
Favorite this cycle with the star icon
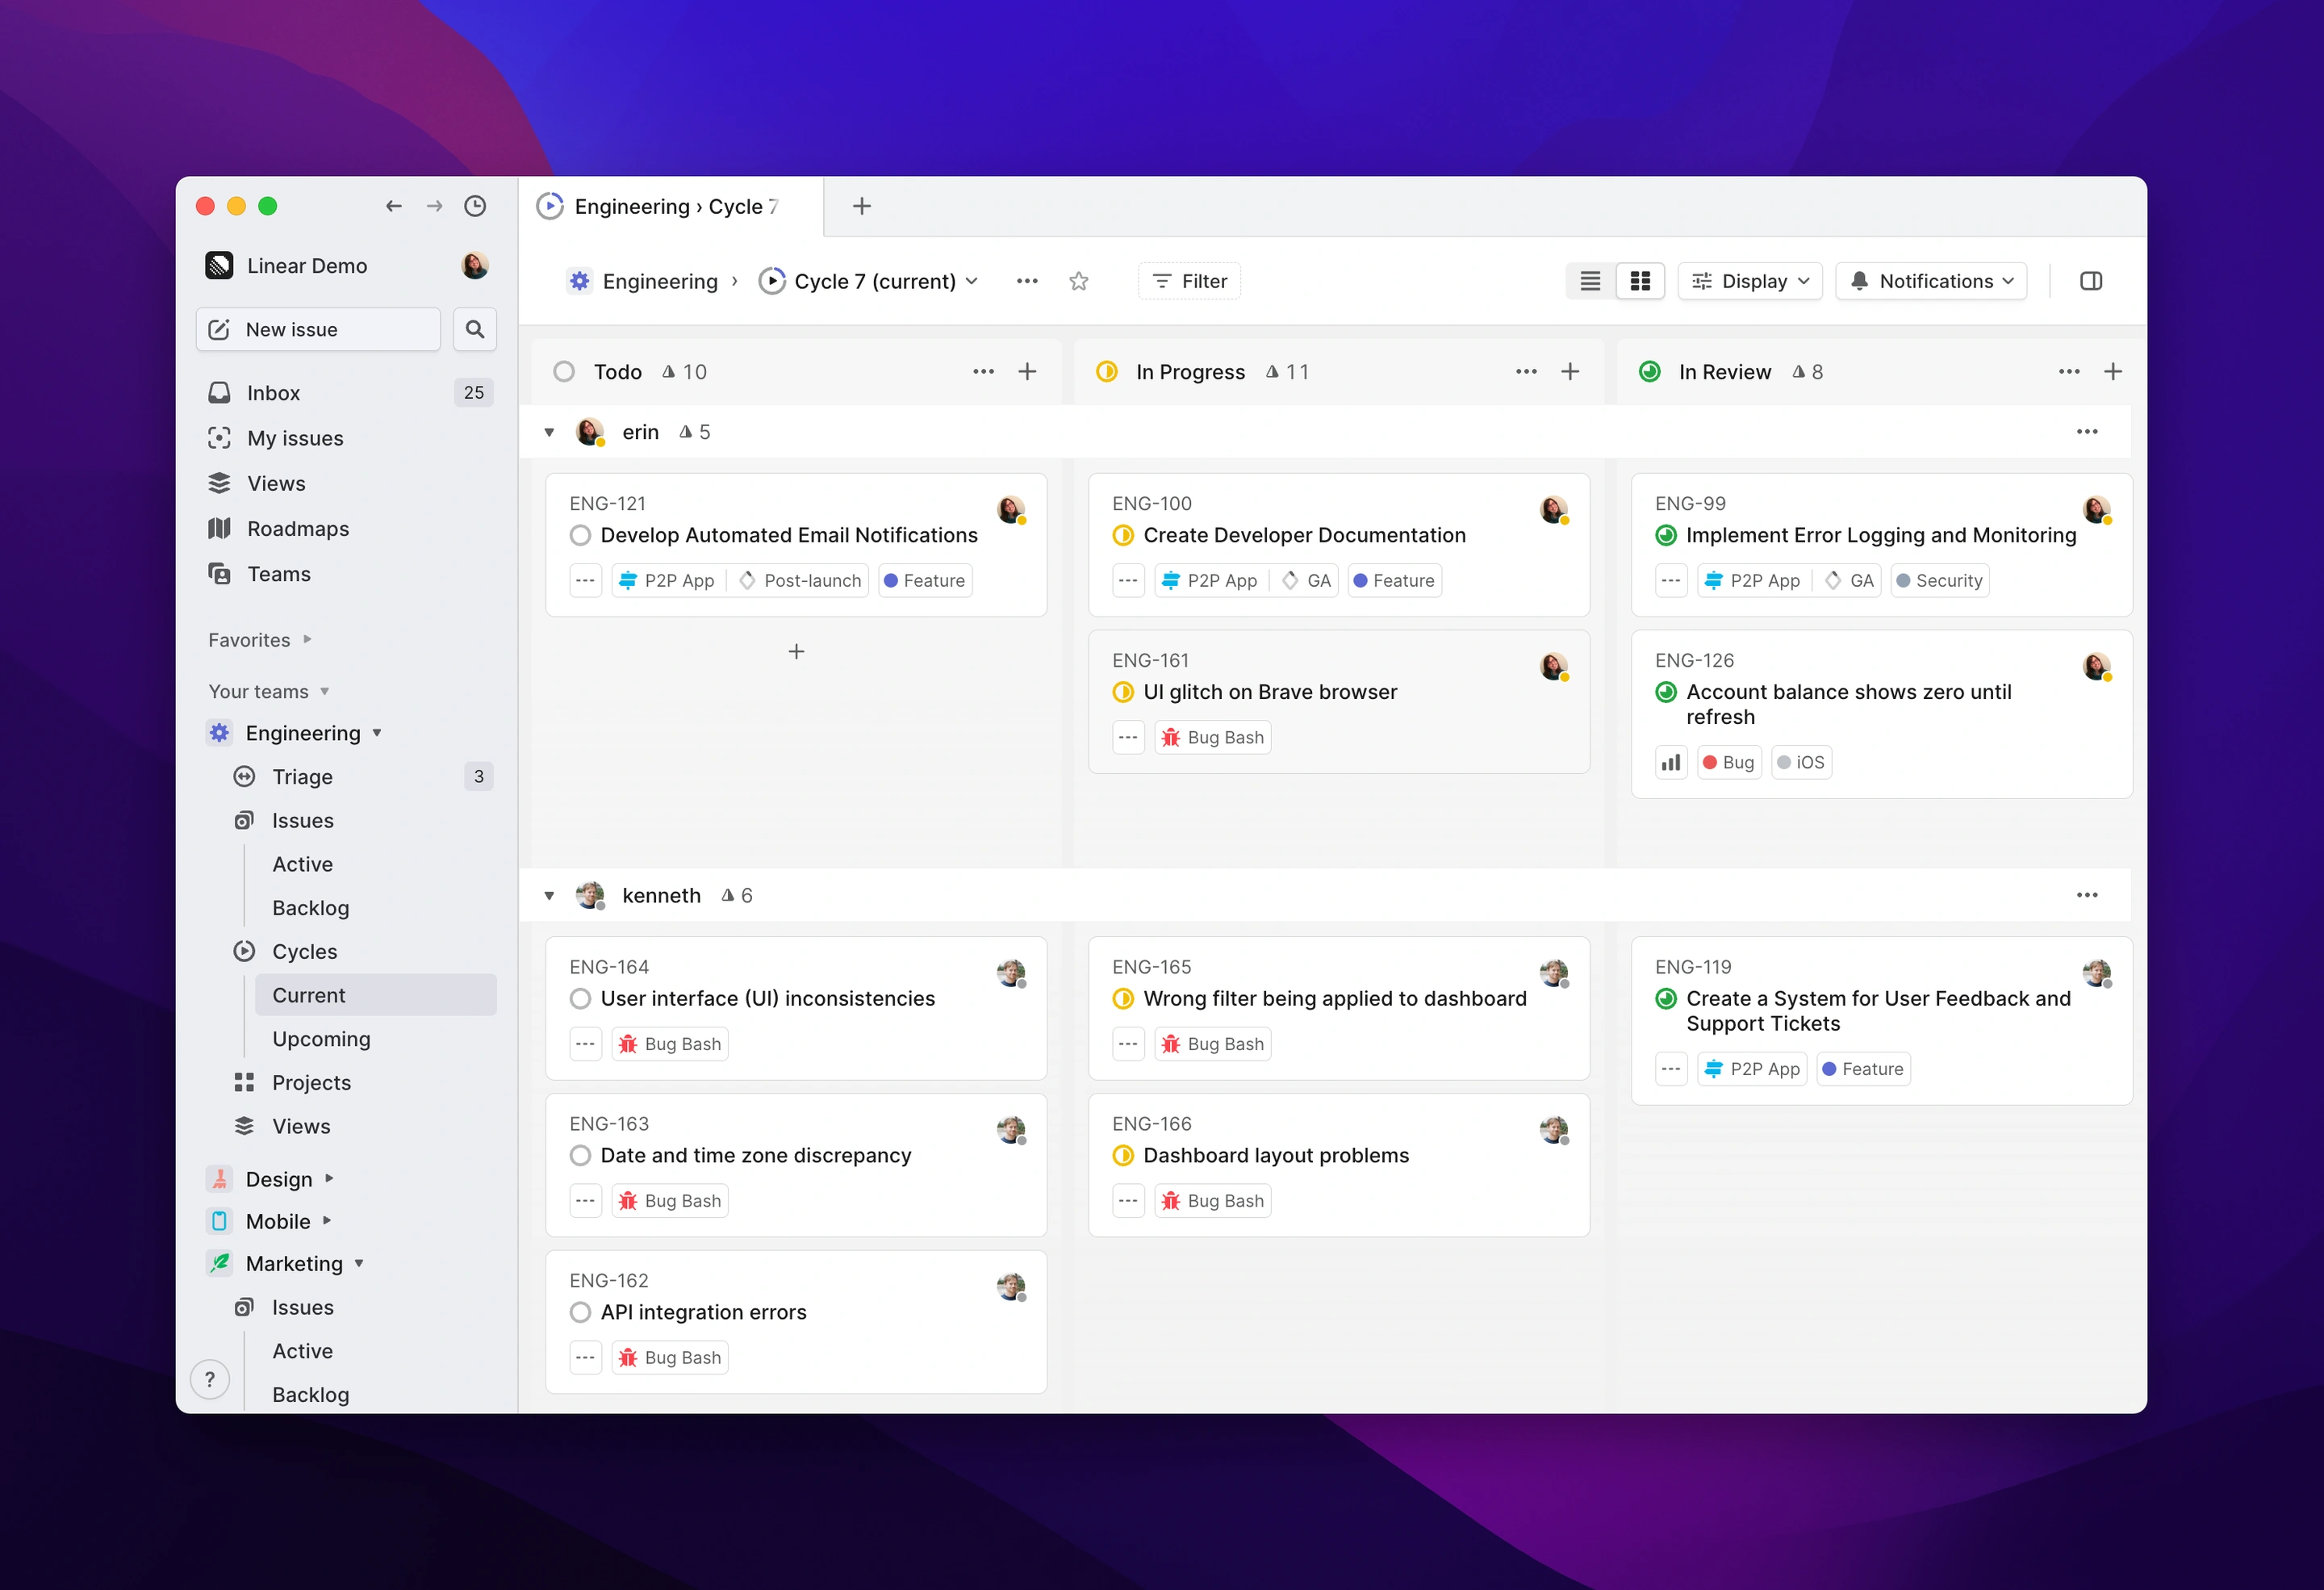click(x=1078, y=281)
